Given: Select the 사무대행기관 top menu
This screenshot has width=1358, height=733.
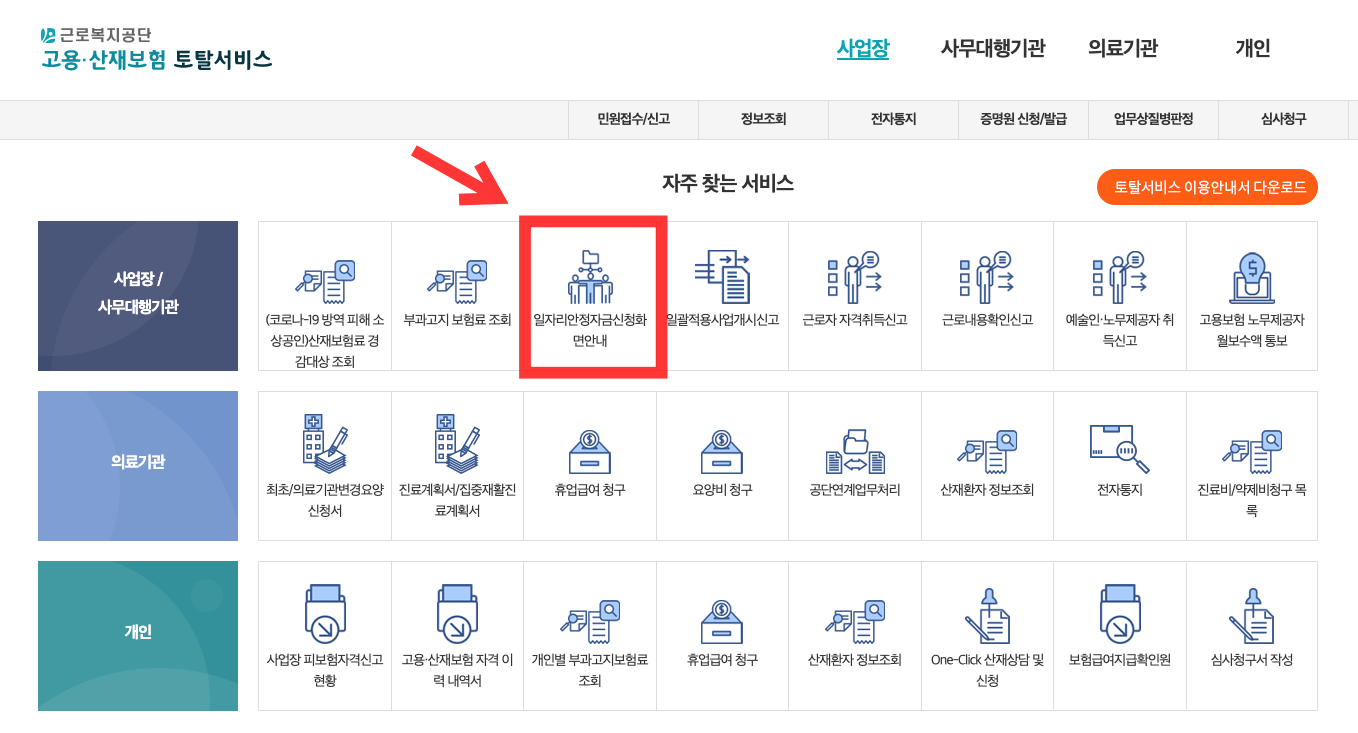Looking at the screenshot, I should pos(993,48).
